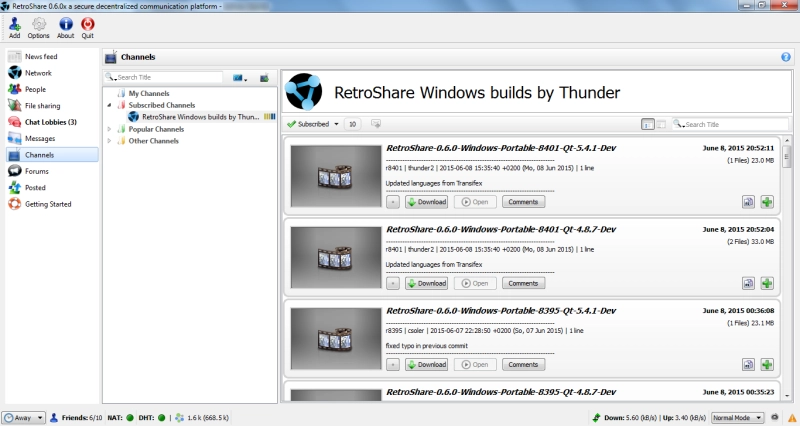
Task: Open News feed in sidebar
Action: (52, 57)
